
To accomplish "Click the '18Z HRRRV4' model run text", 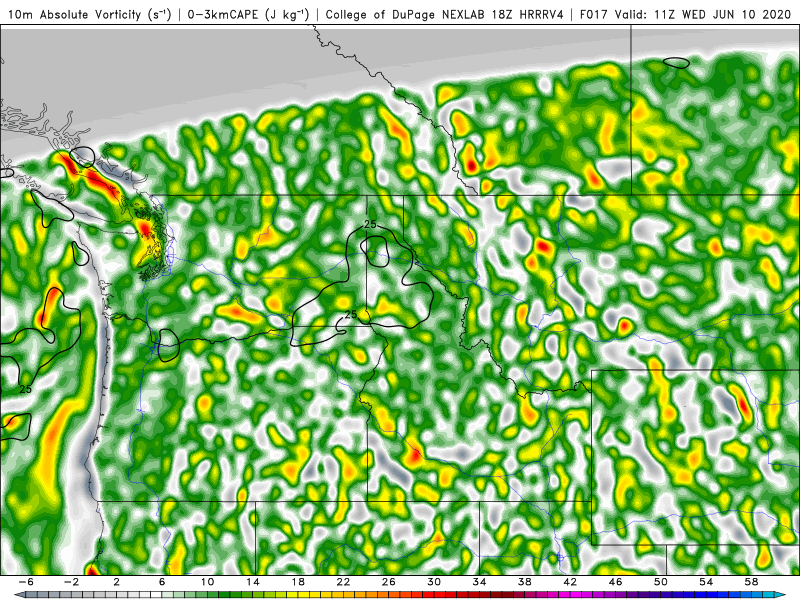I will [528, 14].
